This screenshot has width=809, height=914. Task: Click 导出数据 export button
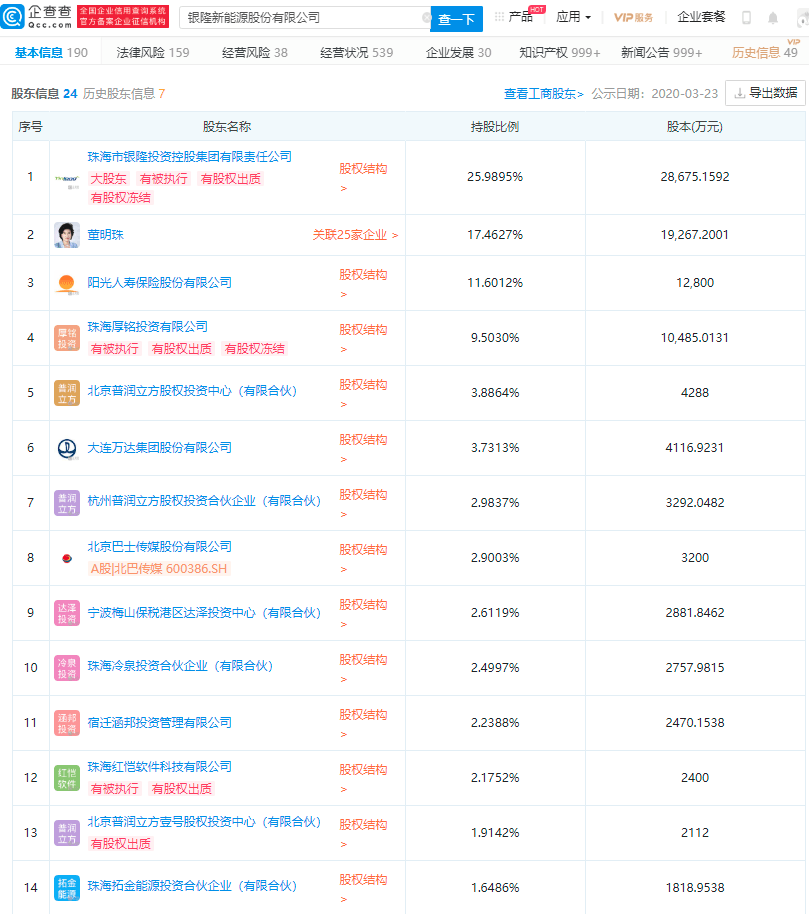pos(765,93)
